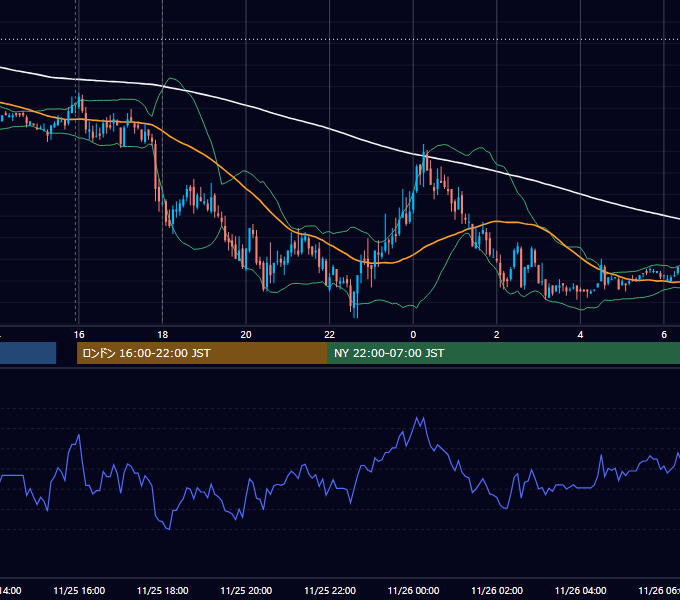Click the "11/25 20:00" date label
The image size is (680, 600).
[246, 590]
